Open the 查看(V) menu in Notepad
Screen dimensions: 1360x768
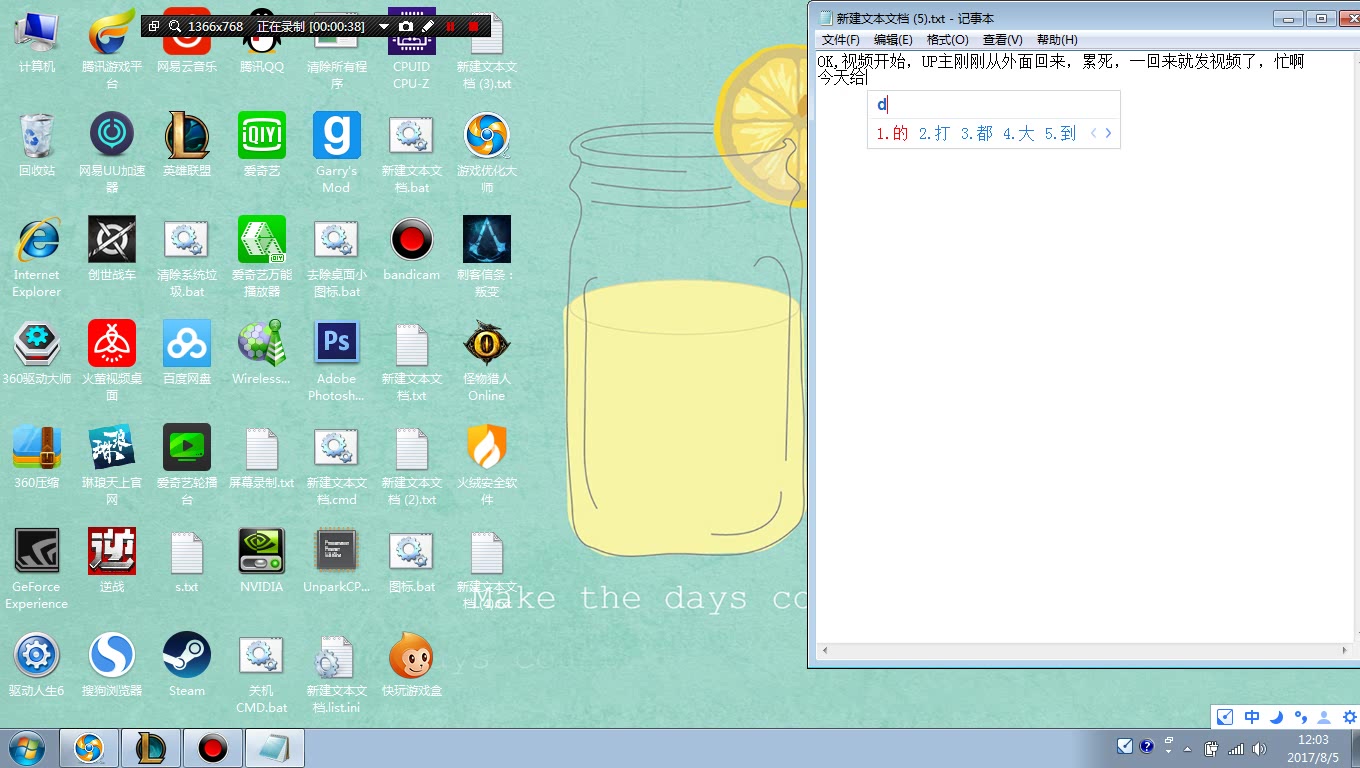1002,40
